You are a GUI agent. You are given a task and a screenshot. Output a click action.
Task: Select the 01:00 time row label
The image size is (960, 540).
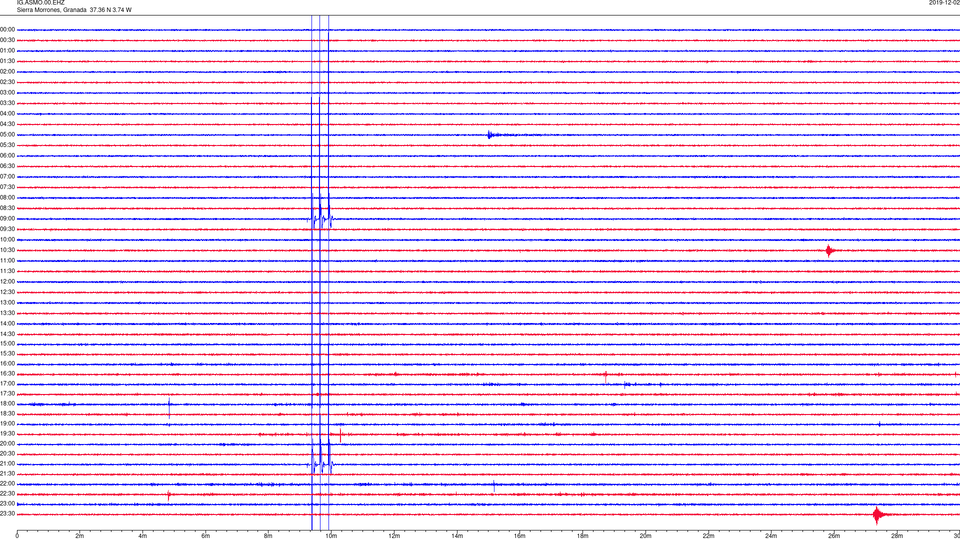(7, 51)
